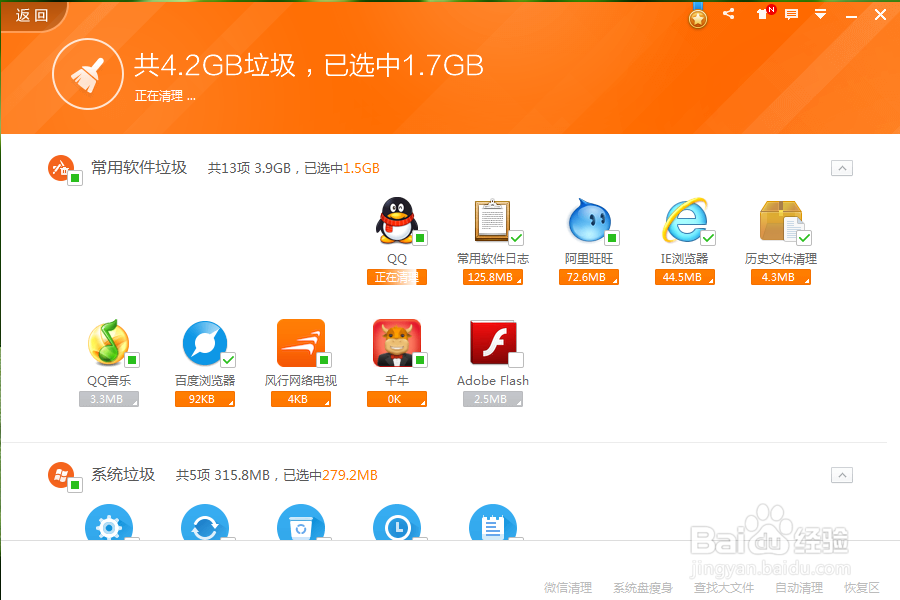The height and width of the screenshot is (600, 900).
Task: Click the broom cleaning icon
Action: pyautogui.click(x=88, y=74)
